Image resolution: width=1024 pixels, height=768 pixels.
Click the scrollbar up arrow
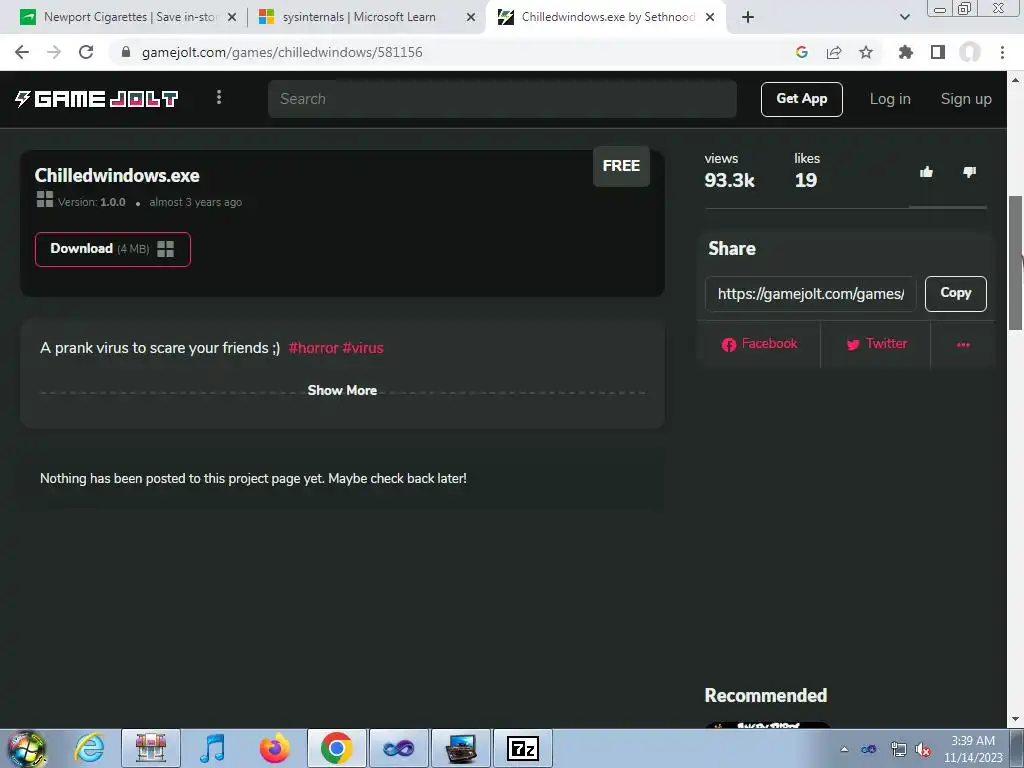pyautogui.click(x=1016, y=80)
